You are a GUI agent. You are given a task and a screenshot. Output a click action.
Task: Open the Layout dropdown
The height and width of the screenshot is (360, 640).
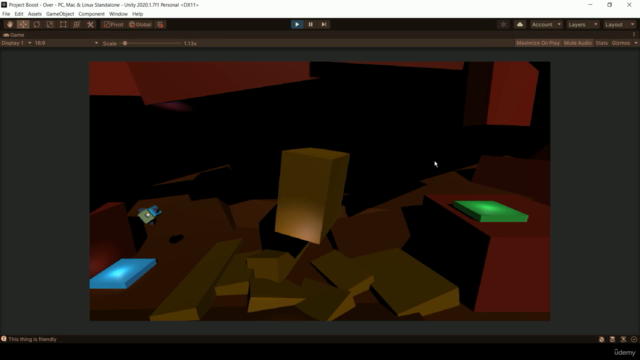(x=620, y=24)
